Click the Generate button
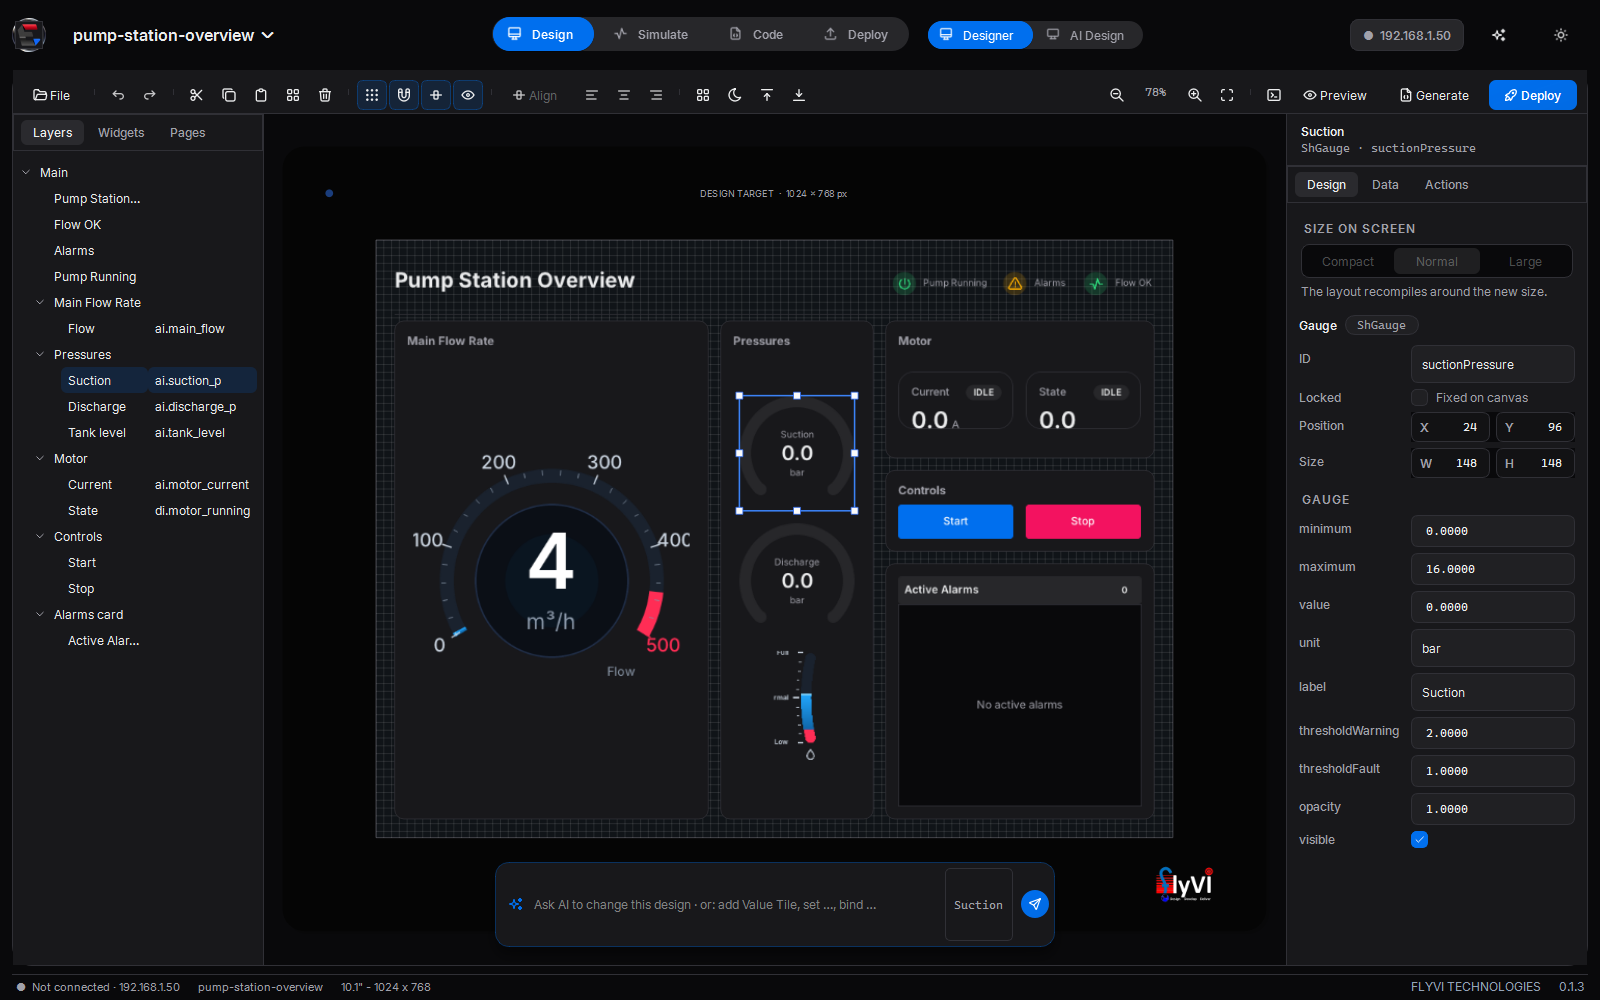Screen dimensions: 1600x1000 pyautogui.click(x=1434, y=95)
